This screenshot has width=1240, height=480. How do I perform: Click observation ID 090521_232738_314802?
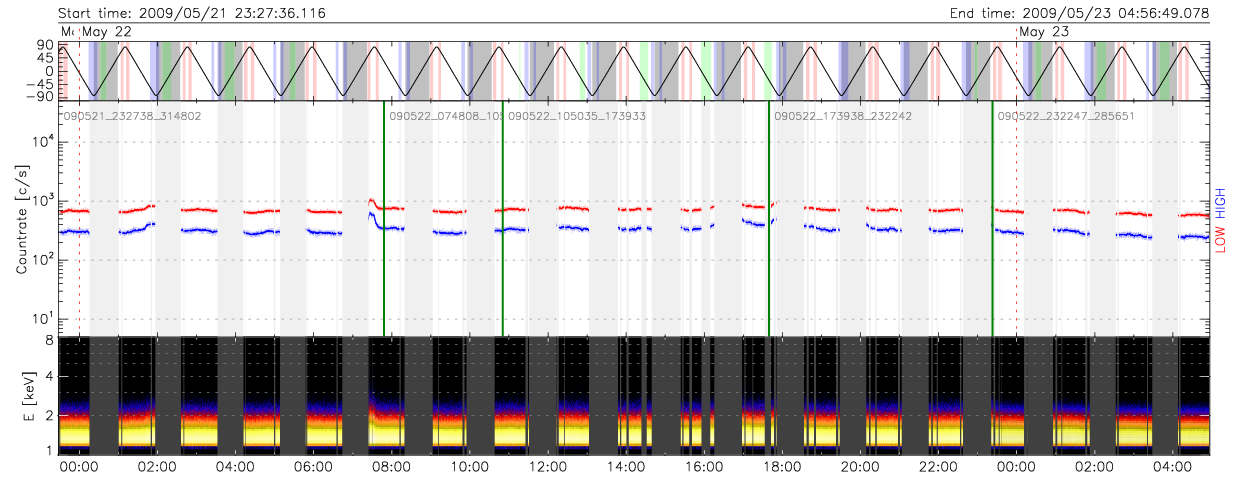tap(132, 116)
